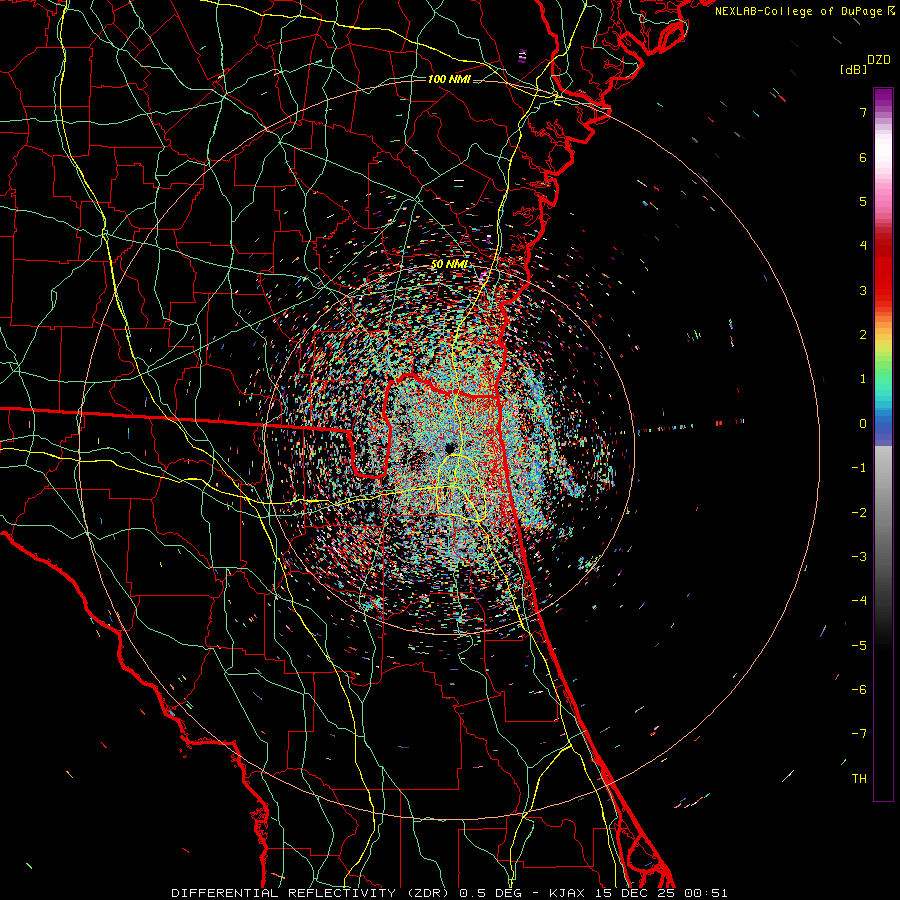Image resolution: width=900 pixels, height=900 pixels.
Task: Pick the -5 dB scale label
Action: coord(859,646)
